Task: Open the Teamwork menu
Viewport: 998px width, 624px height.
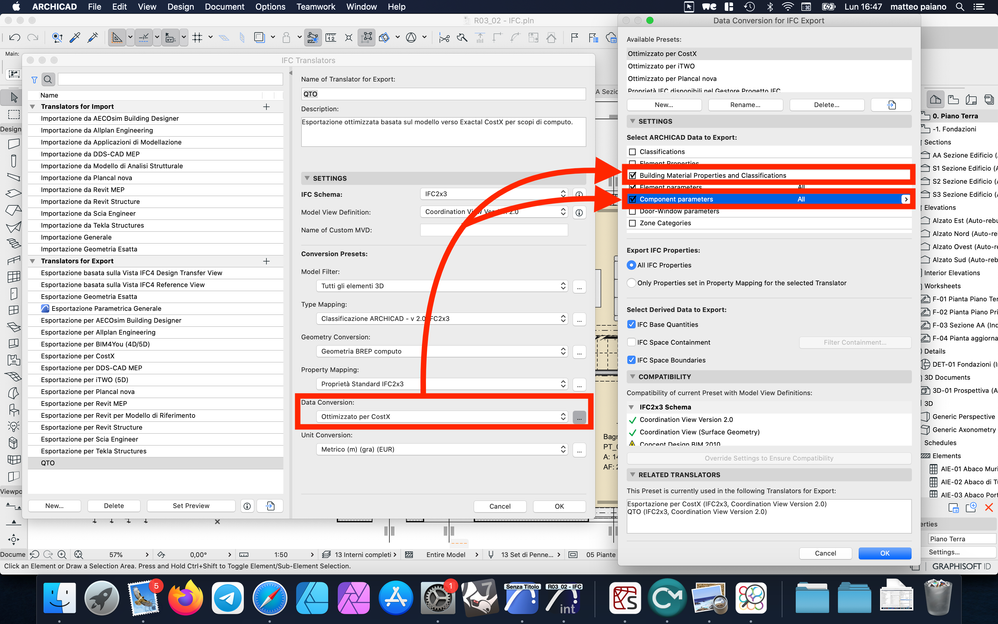Action: tap(316, 6)
